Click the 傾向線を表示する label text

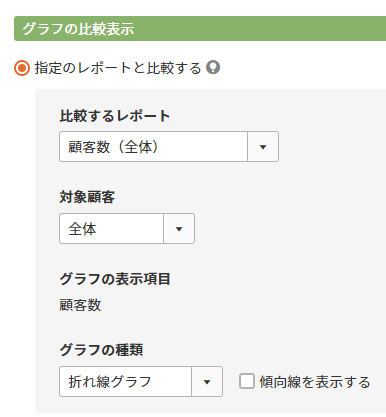(x=315, y=382)
